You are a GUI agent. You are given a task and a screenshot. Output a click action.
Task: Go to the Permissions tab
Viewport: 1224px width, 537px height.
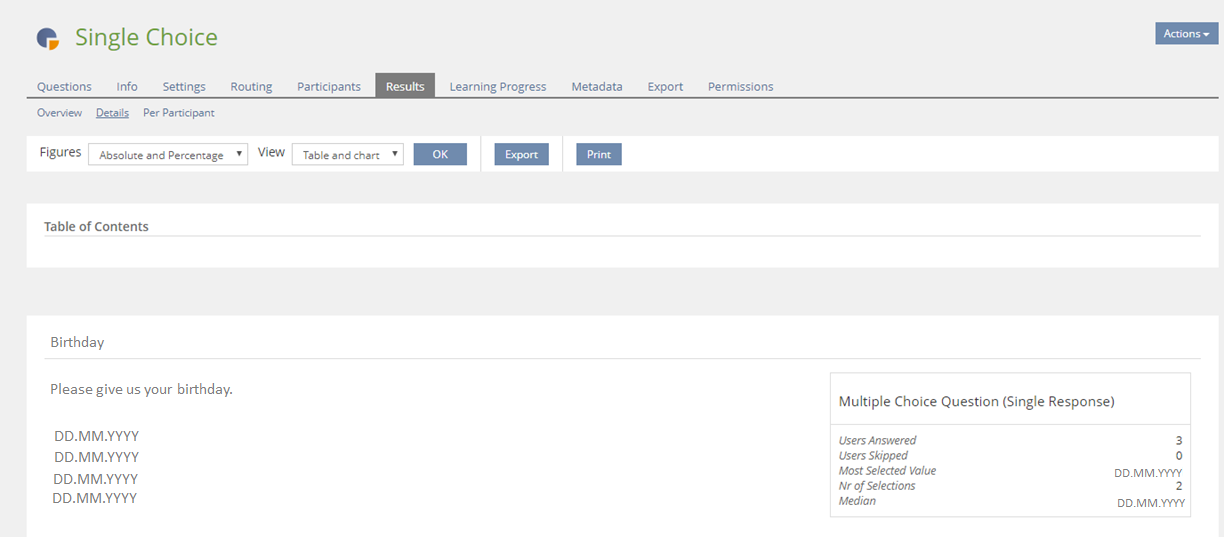tap(740, 87)
